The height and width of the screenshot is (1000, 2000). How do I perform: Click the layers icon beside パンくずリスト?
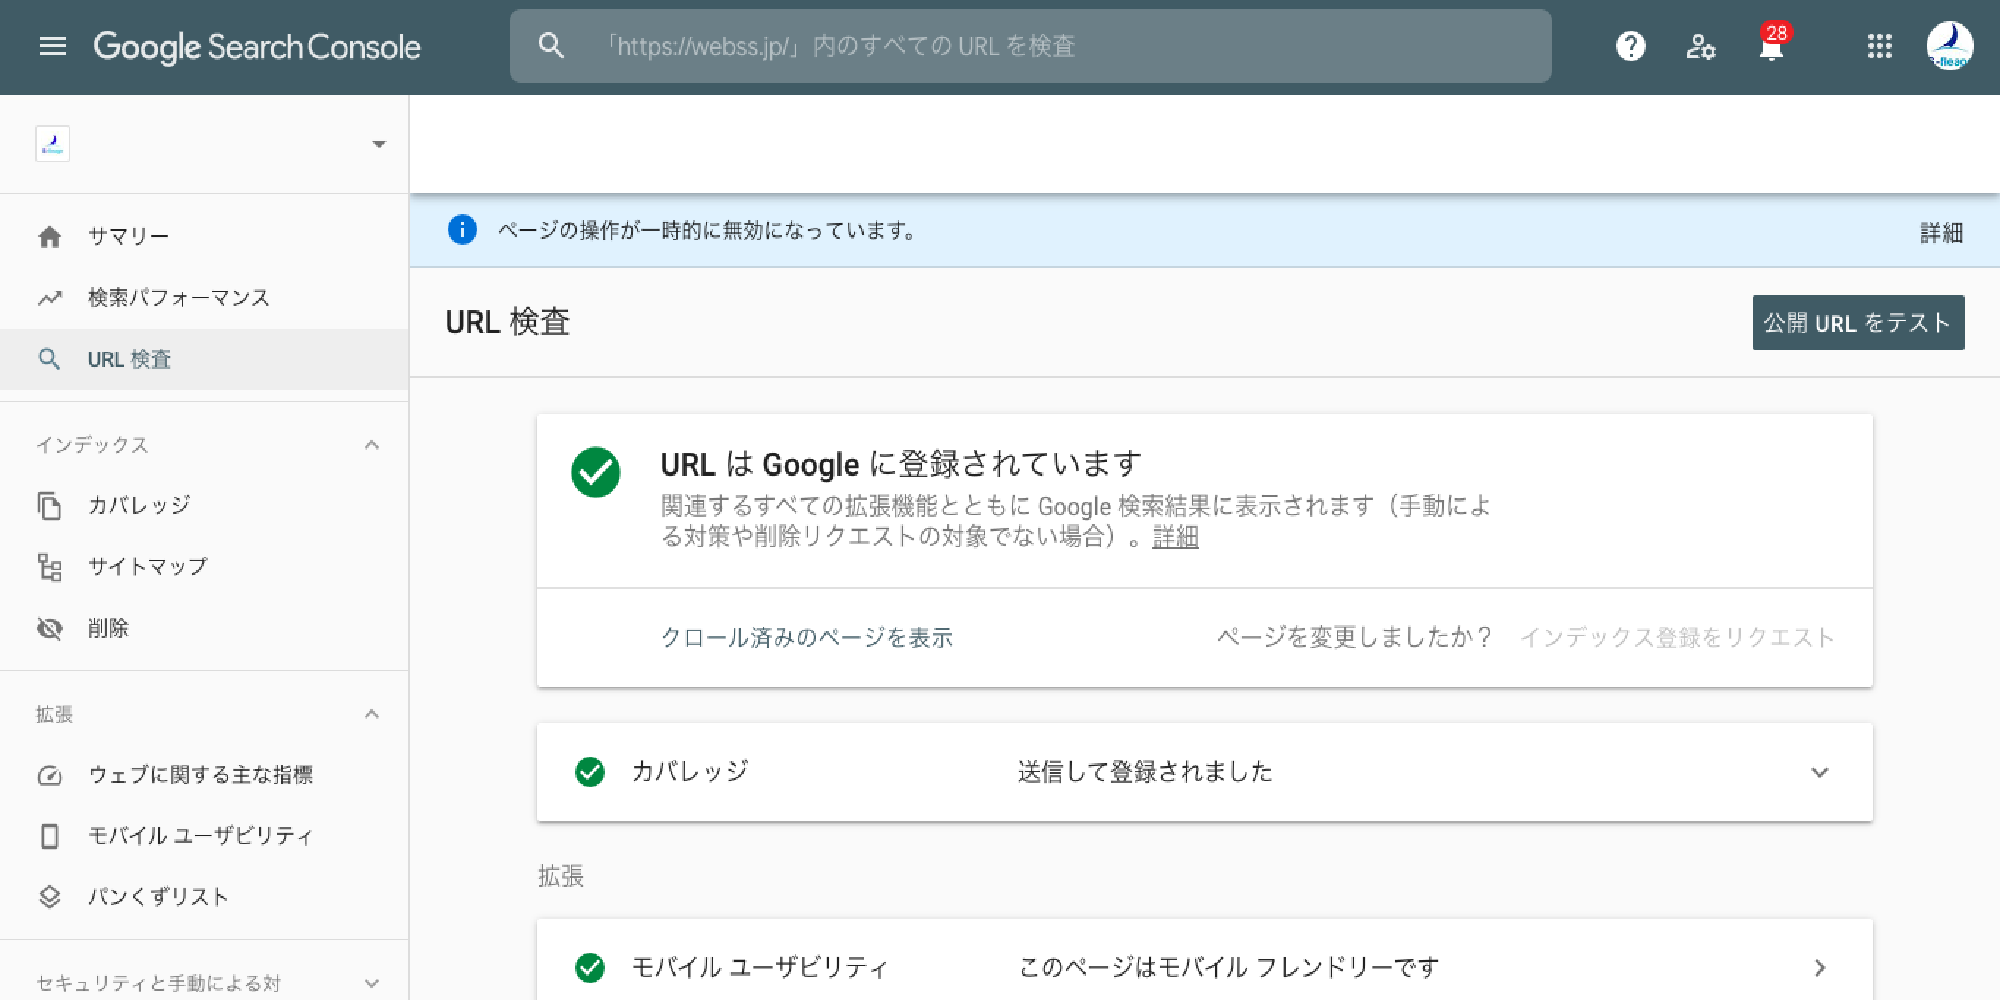pyautogui.click(x=49, y=897)
